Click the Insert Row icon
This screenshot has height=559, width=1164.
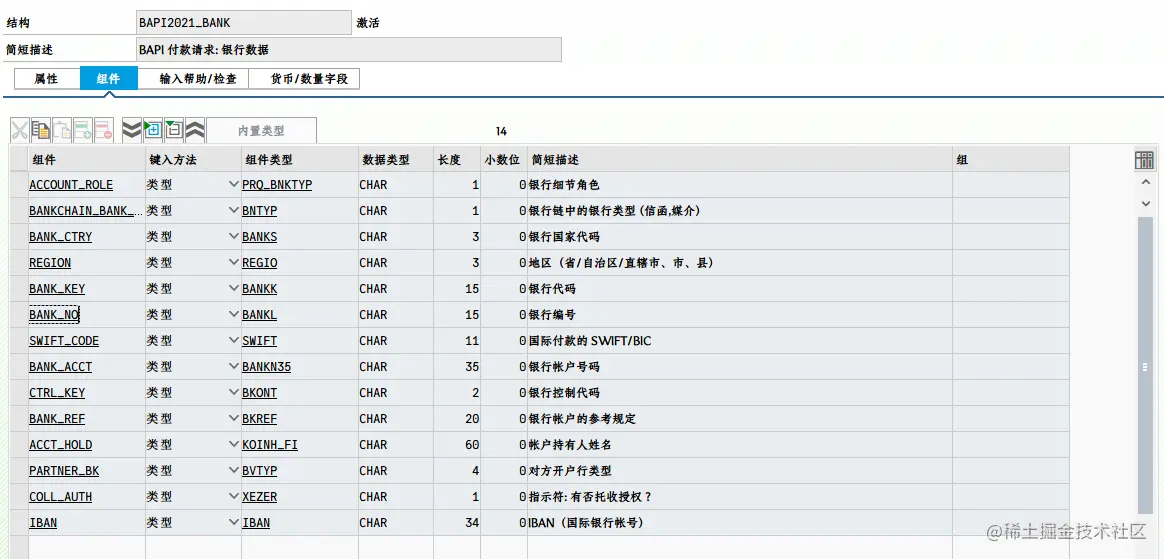pyautogui.click(x=82, y=130)
